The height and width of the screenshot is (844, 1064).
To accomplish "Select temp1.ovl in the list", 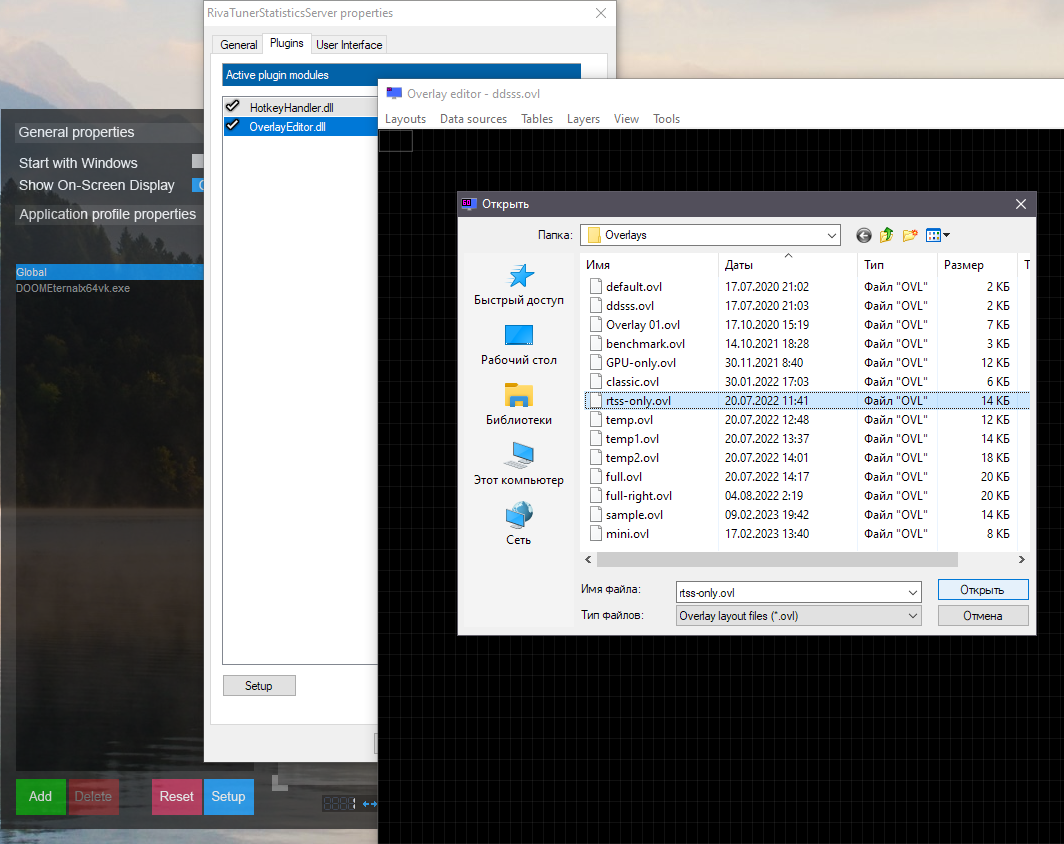I will click(632, 438).
